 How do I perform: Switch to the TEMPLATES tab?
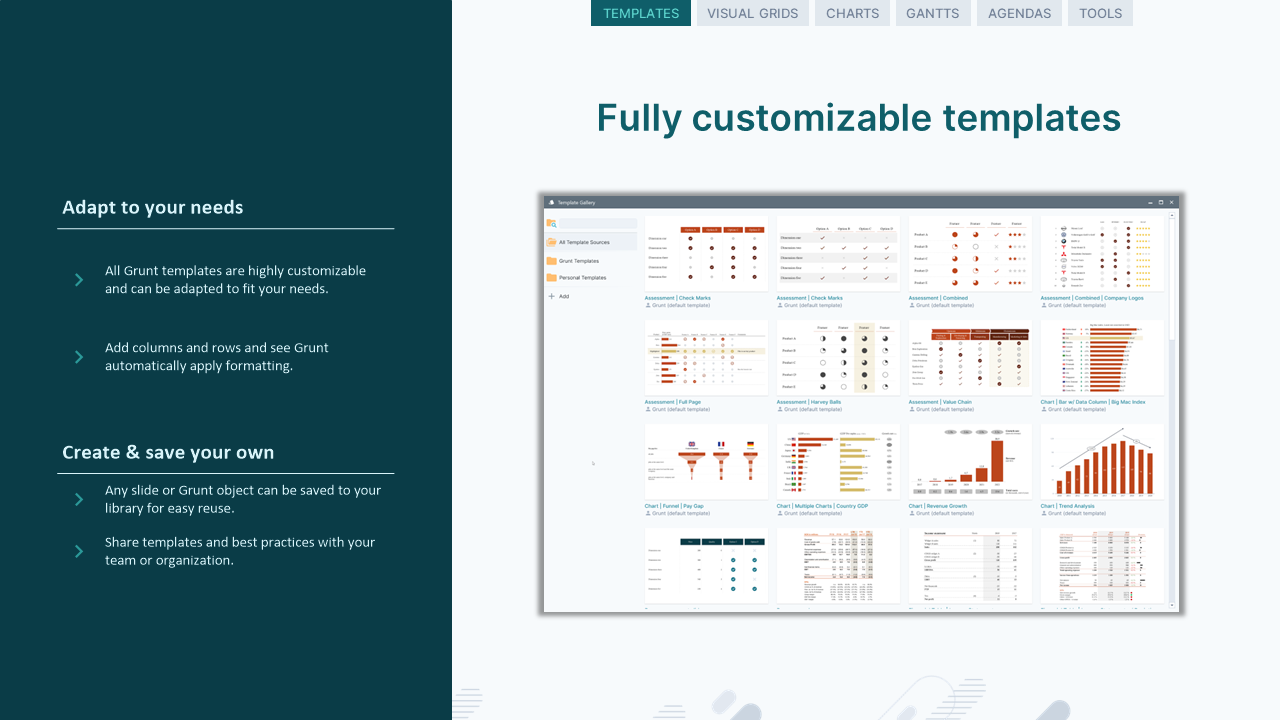coord(641,13)
